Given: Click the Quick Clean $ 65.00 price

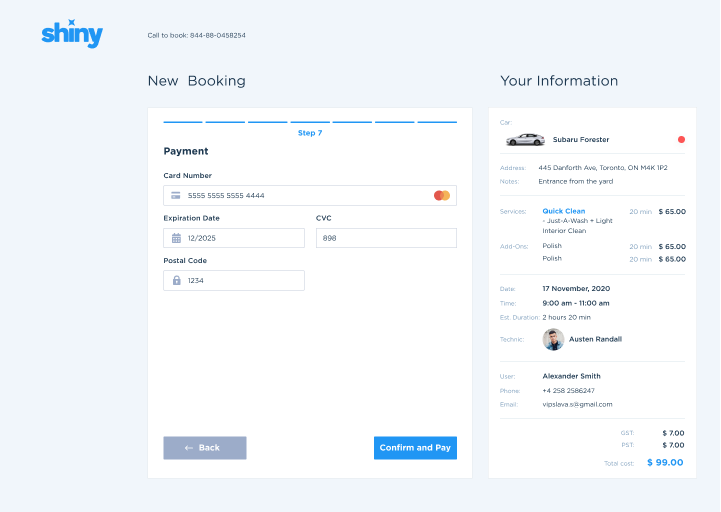Looking at the screenshot, I should (672, 212).
